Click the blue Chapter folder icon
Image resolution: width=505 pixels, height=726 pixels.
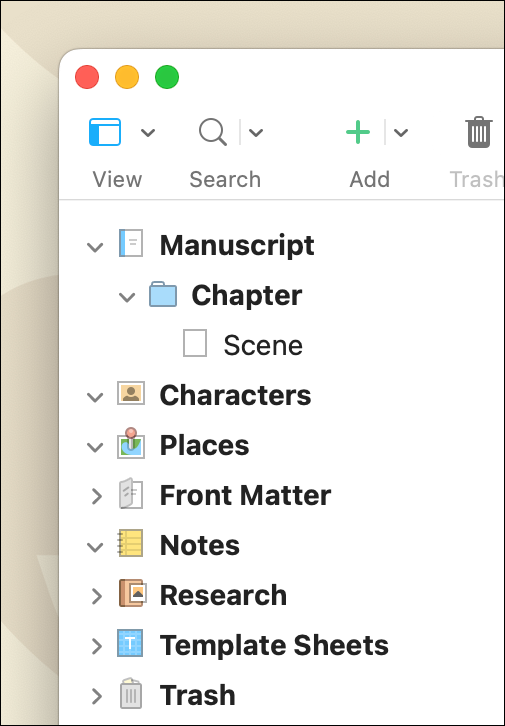163,294
